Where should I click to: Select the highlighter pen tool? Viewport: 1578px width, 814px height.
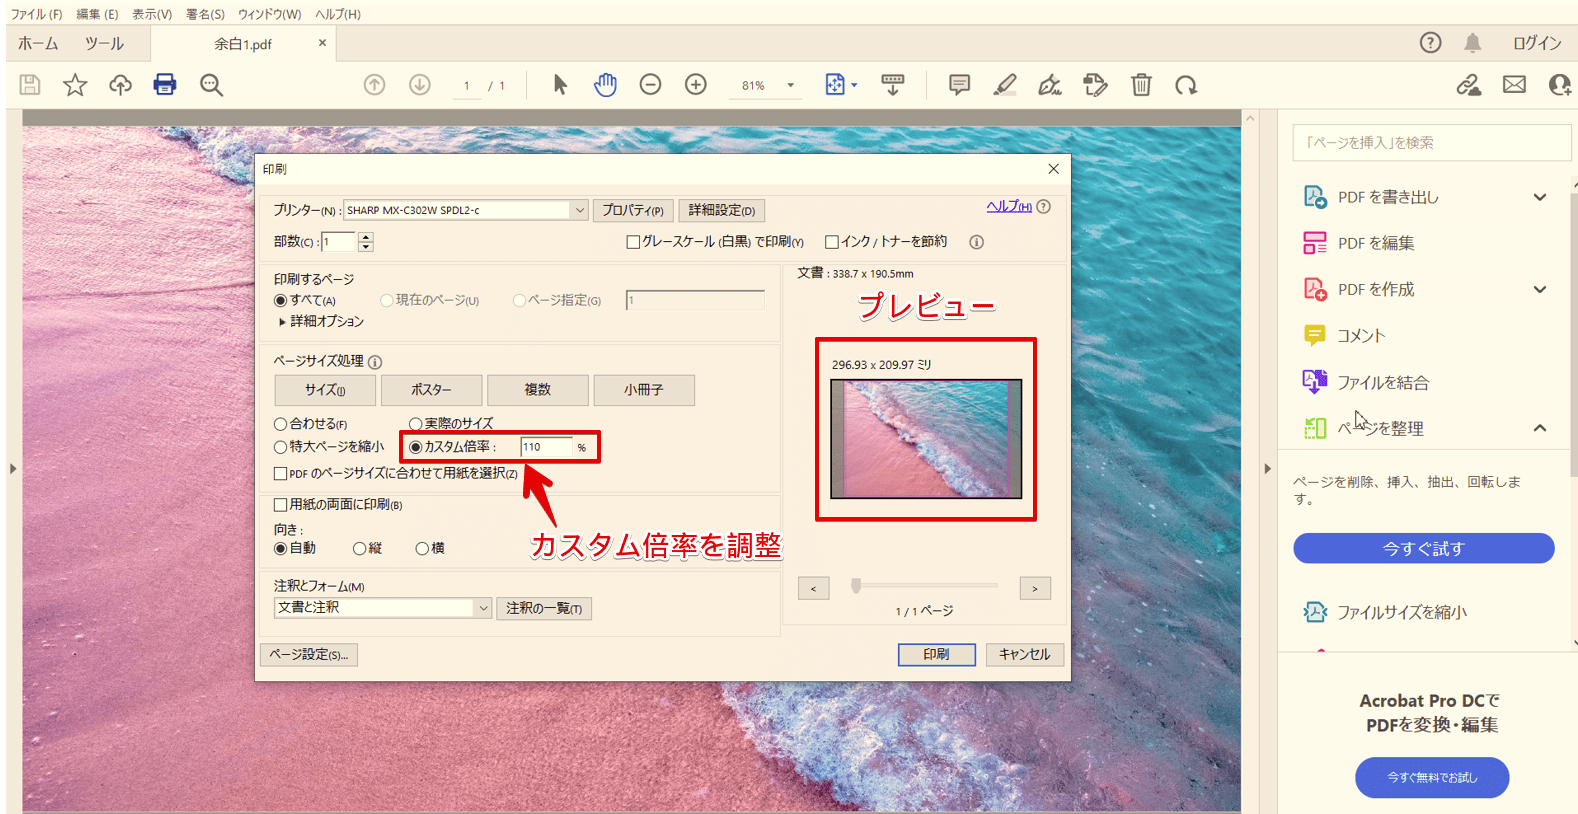coord(1005,85)
